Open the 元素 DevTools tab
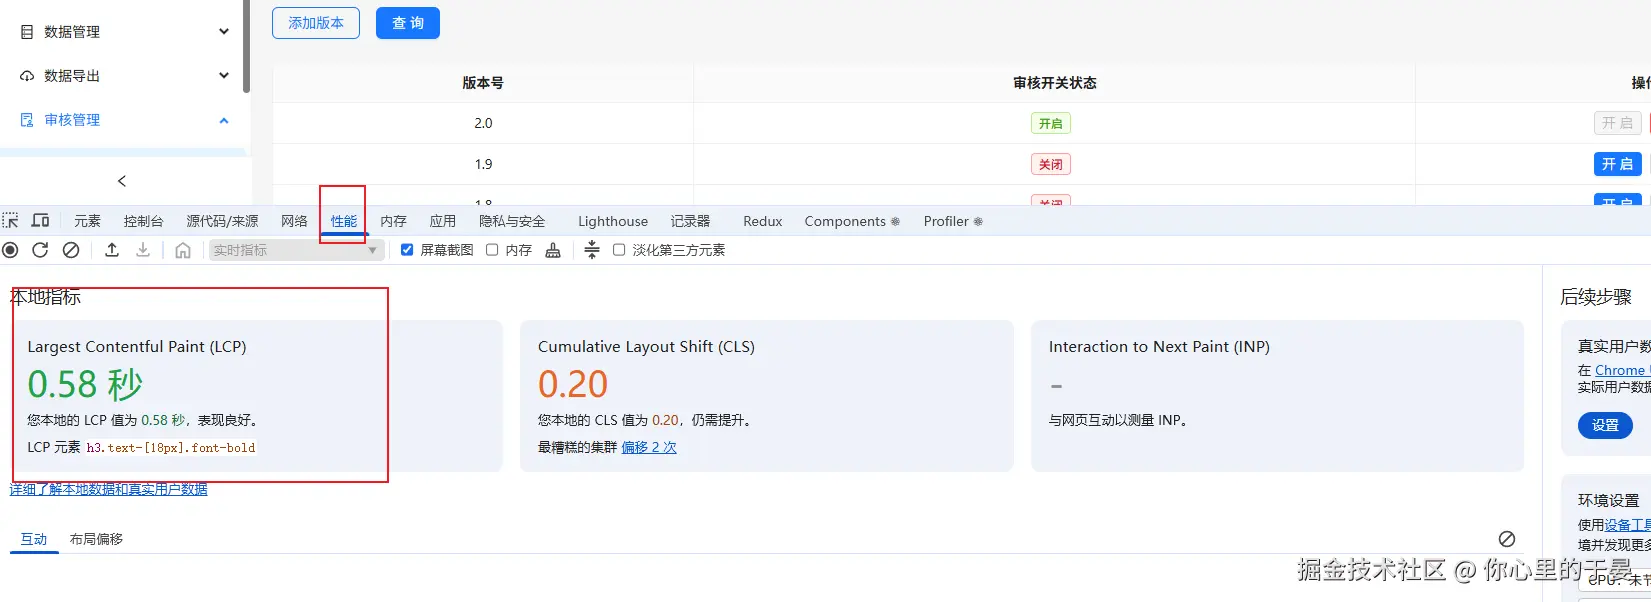The width and height of the screenshot is (1651, 602). 87,221
